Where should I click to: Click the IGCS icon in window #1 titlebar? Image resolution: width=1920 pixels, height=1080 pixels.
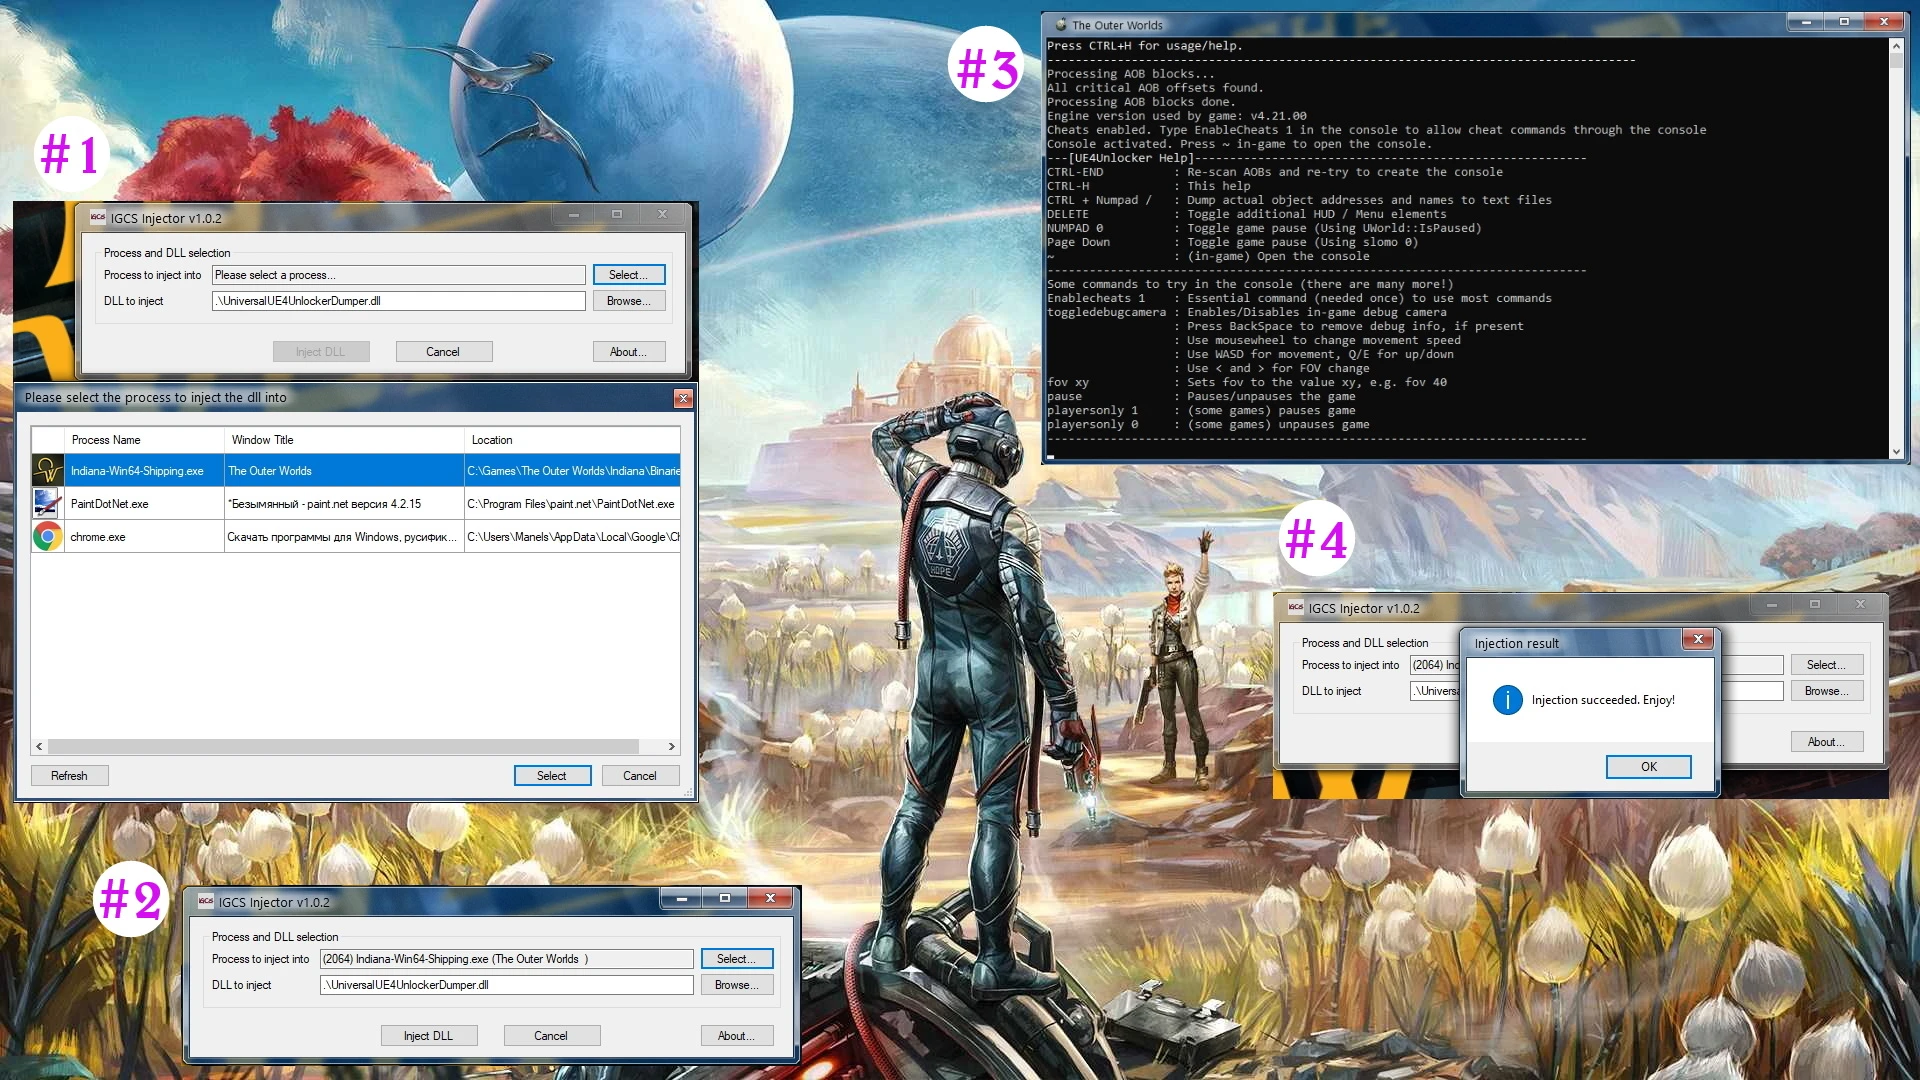(x=99, y=217)
